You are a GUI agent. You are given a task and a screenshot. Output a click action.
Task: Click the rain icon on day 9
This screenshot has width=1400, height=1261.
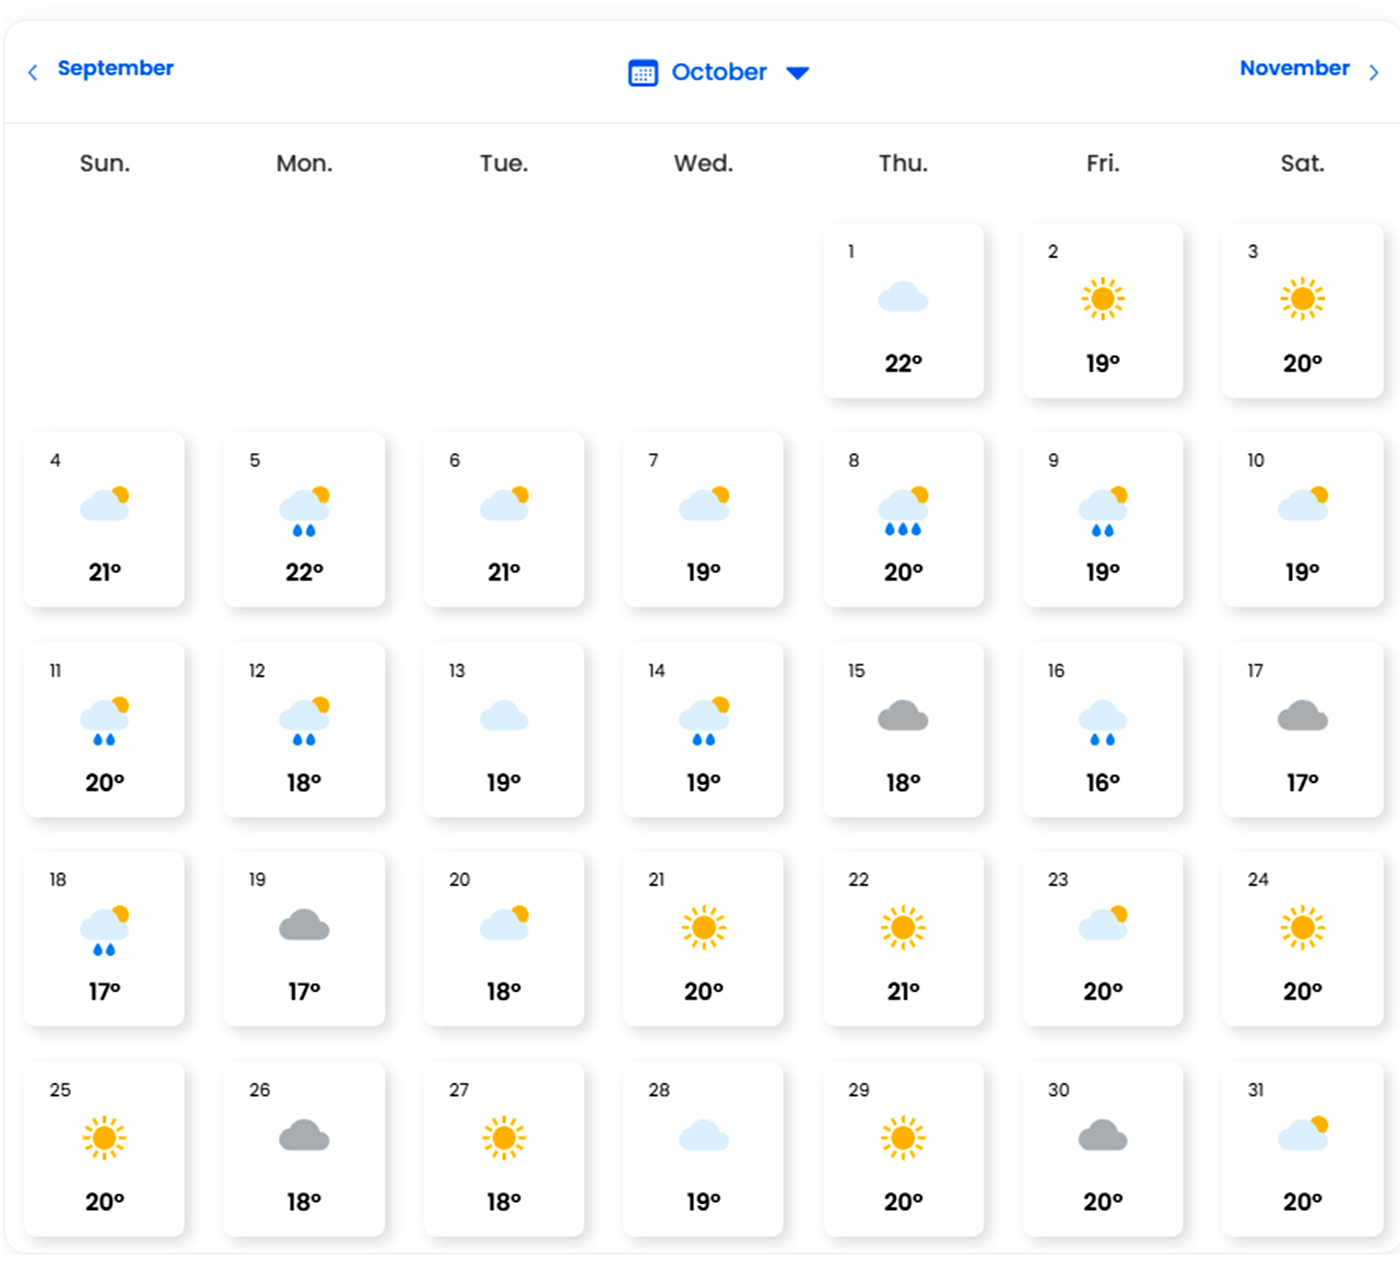1103,511
